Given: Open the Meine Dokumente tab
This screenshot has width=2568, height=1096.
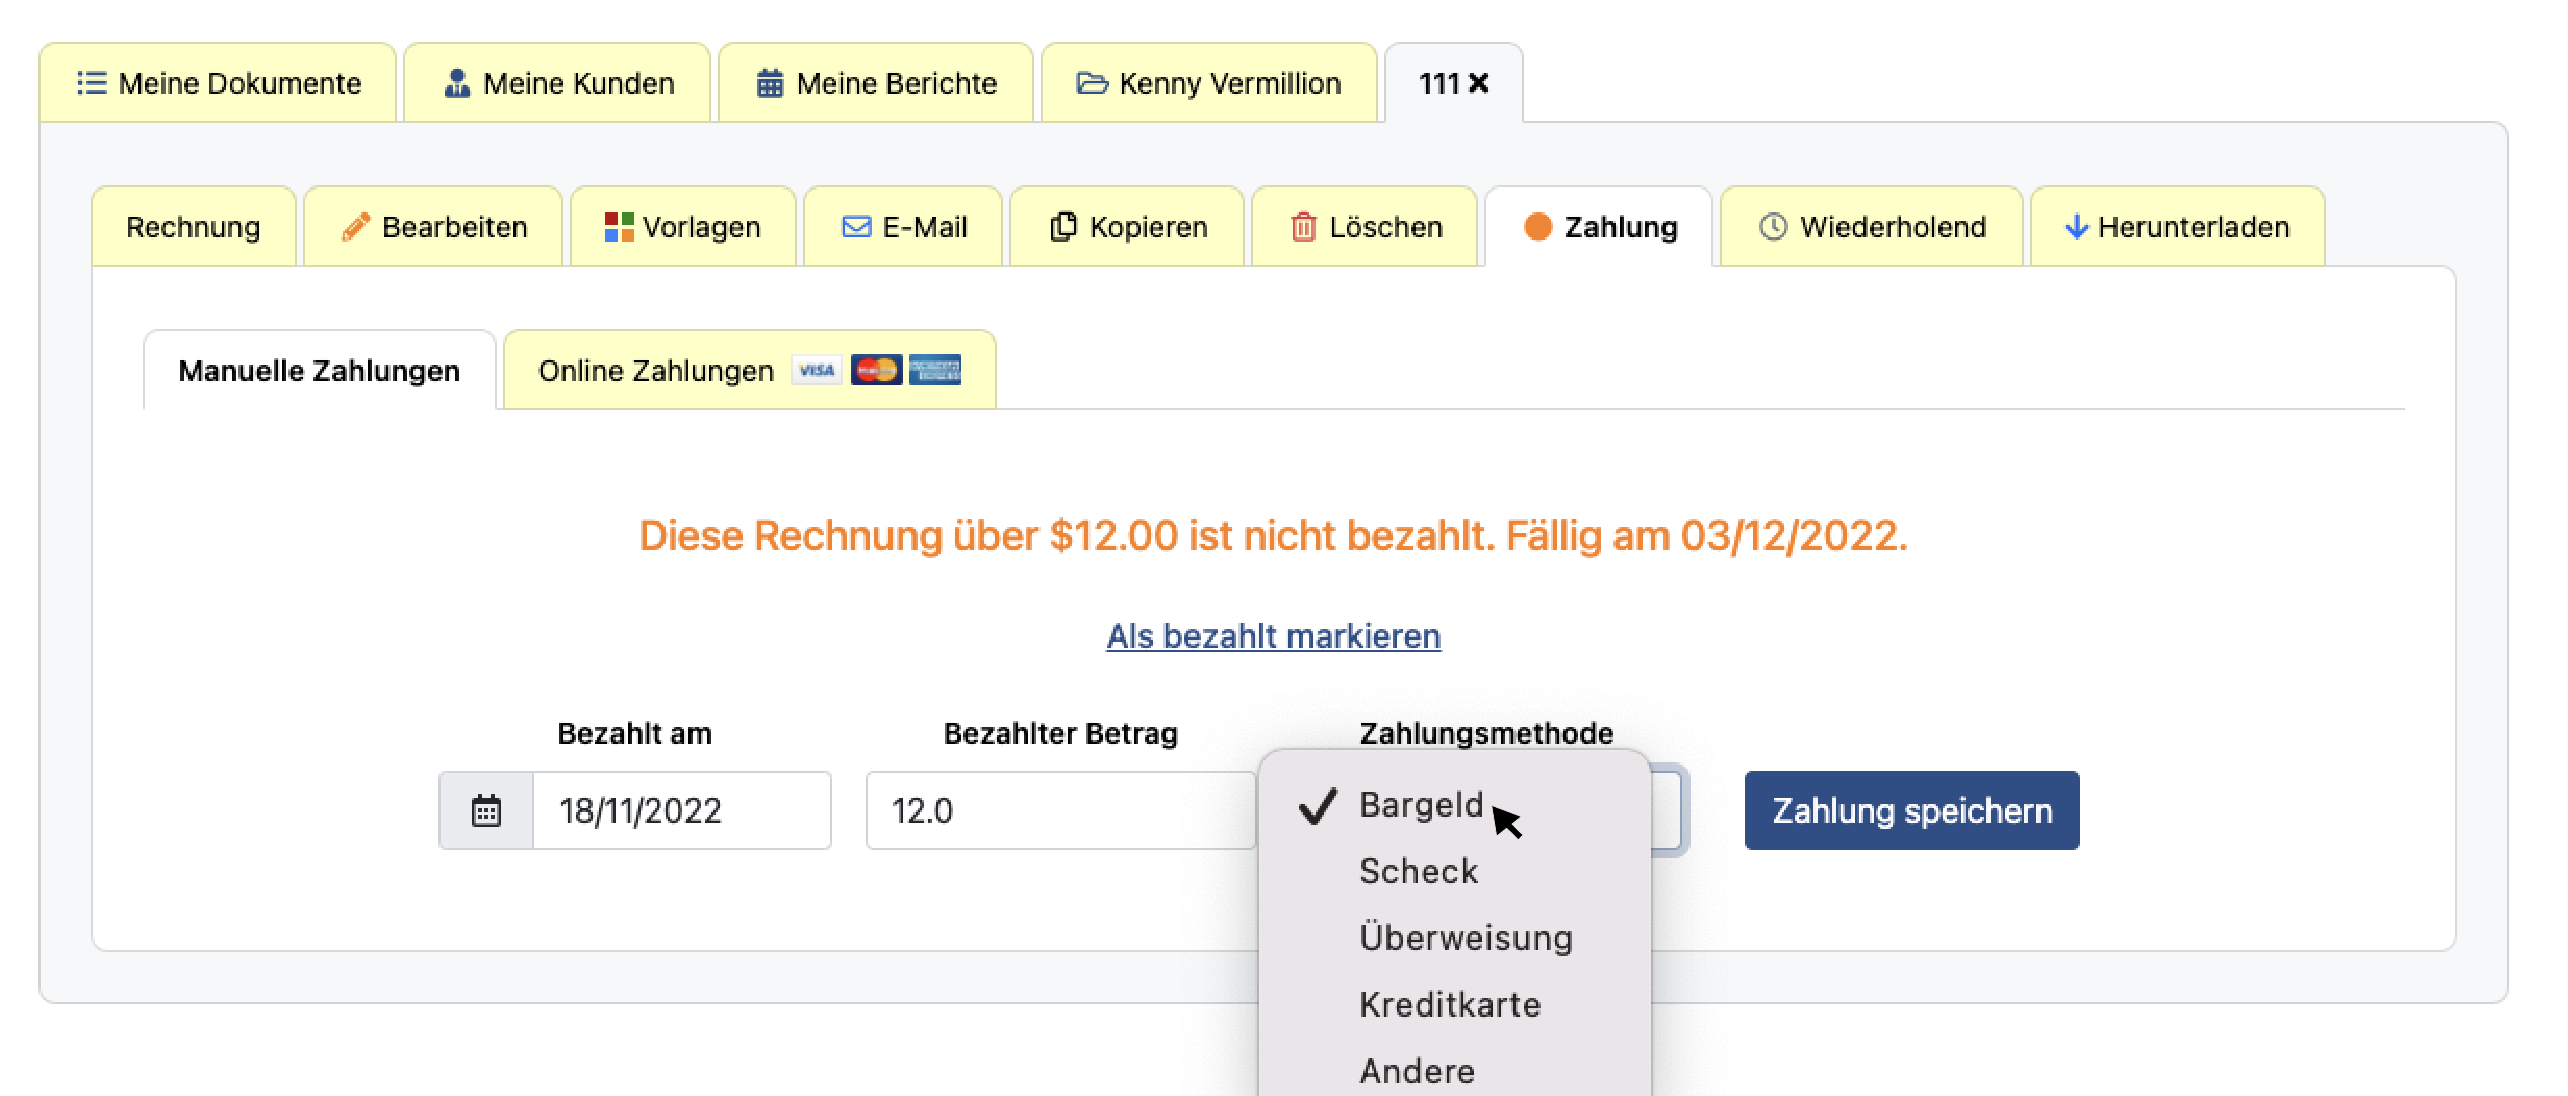Looking at the screenshot, I should coord(218,83).
